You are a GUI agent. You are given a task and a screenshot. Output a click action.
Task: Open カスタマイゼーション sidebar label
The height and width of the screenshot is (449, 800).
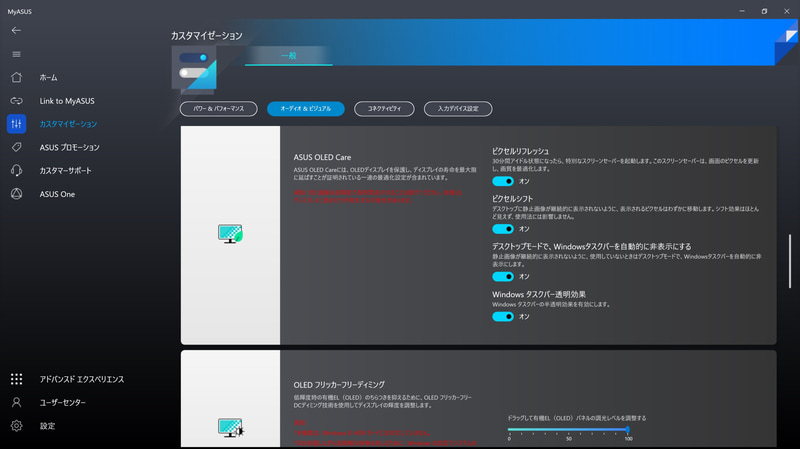point(68,124)
